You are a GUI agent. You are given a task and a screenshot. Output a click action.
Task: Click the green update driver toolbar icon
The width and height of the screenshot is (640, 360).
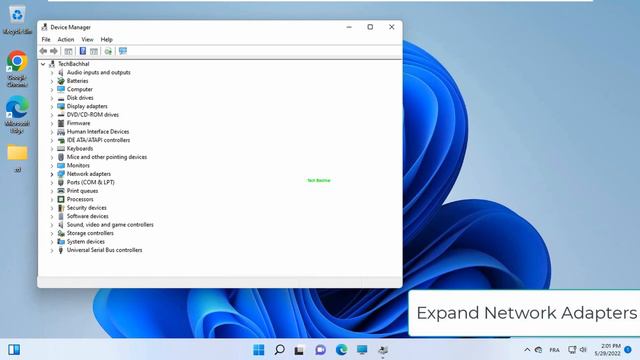(x=108, y=51)
